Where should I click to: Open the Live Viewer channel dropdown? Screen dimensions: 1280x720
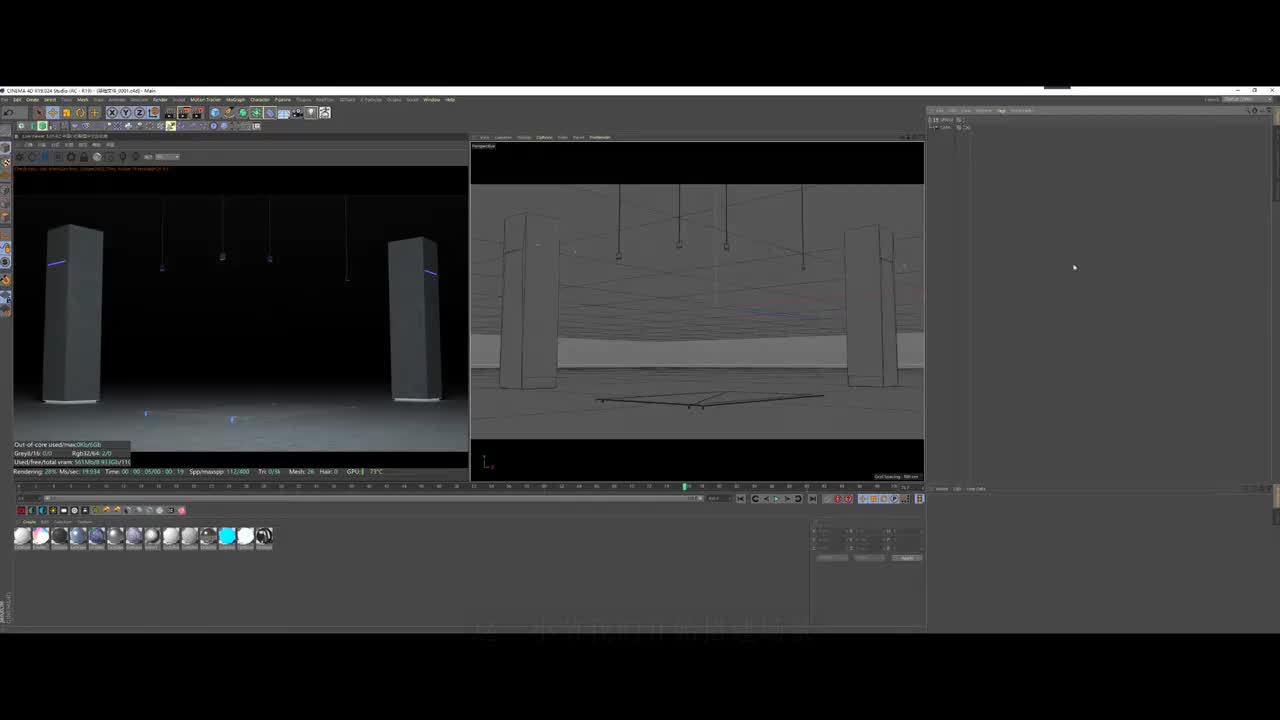pos(168,157)
